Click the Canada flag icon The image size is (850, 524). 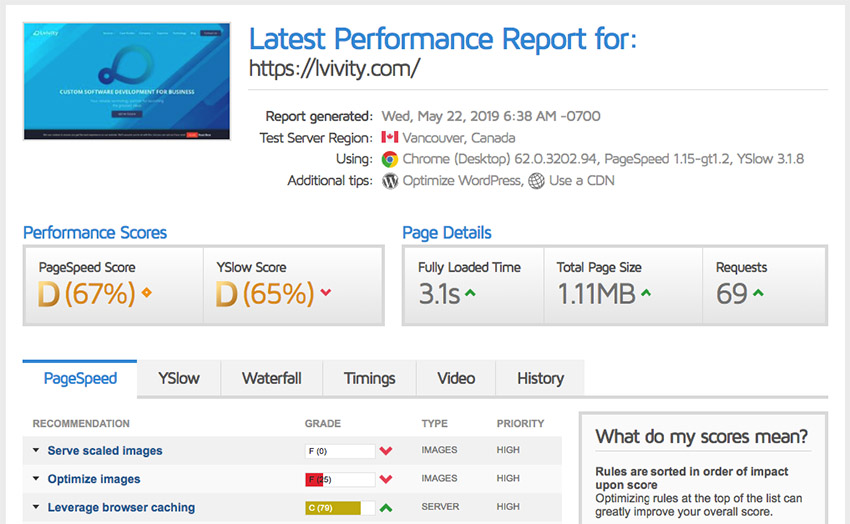click(x=390, y=137)
